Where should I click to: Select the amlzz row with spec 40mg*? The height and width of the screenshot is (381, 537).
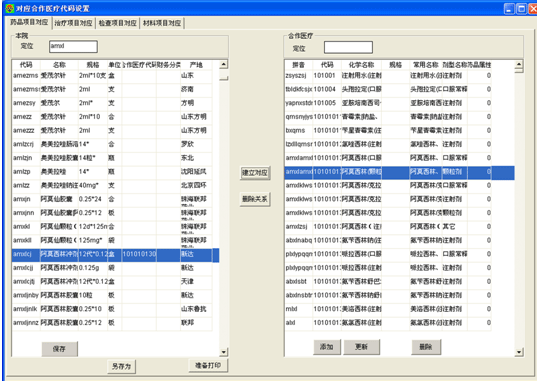112,185
